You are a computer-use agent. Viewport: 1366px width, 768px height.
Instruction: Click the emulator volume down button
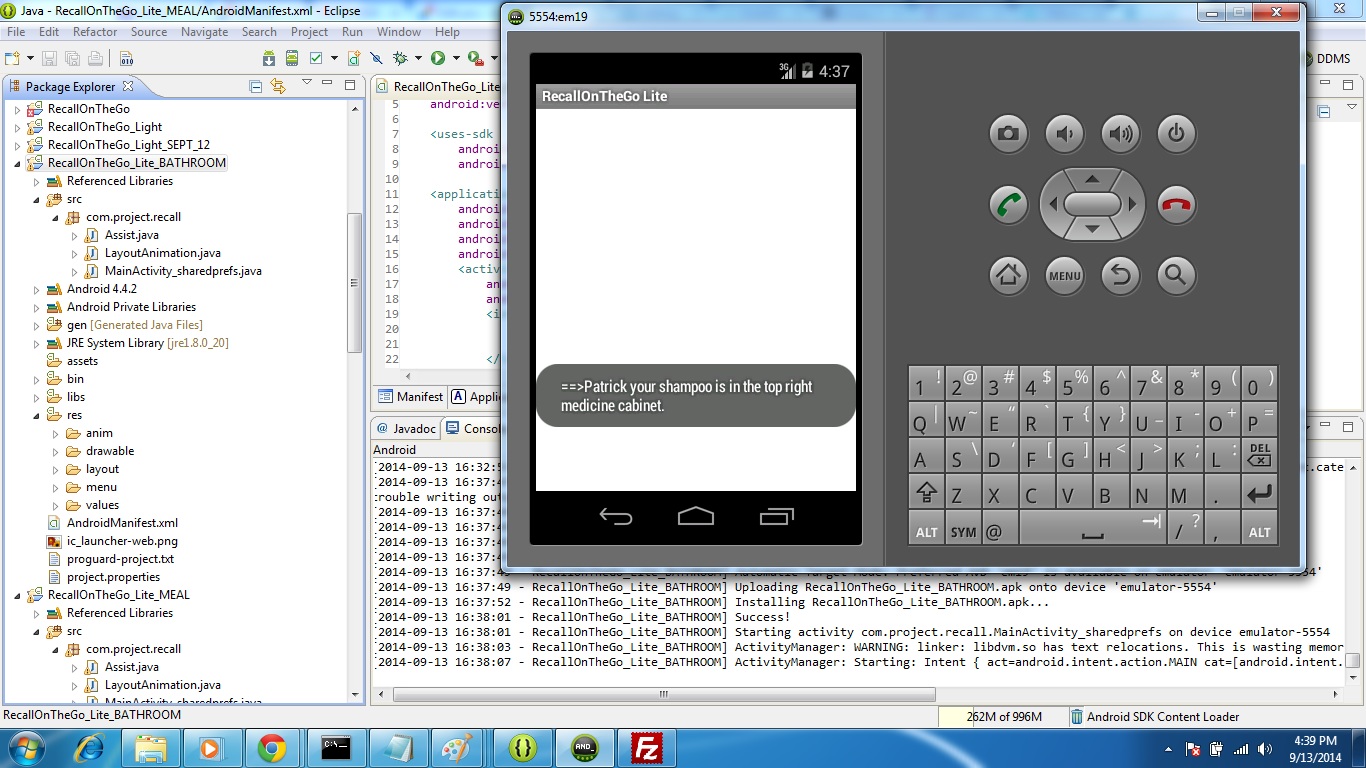coord(1064,134)
